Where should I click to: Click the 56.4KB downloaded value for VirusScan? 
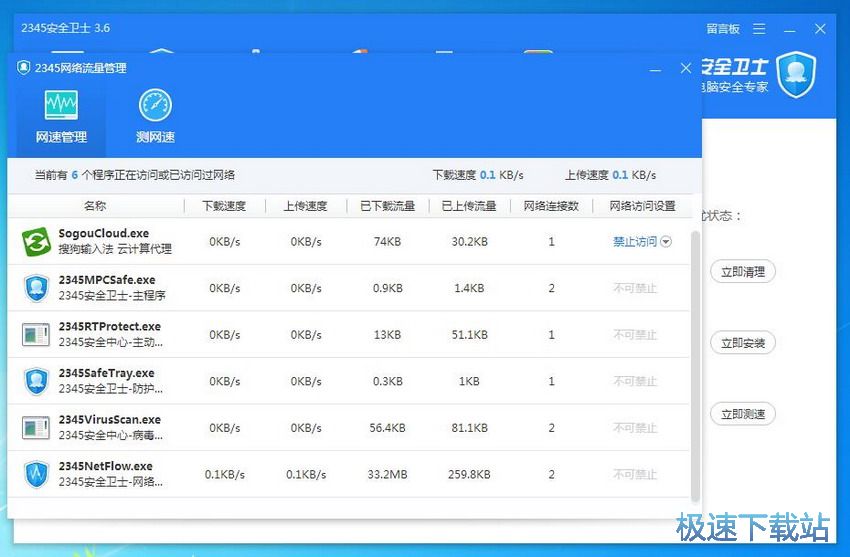pyautogui.click(x=387, y=428)
